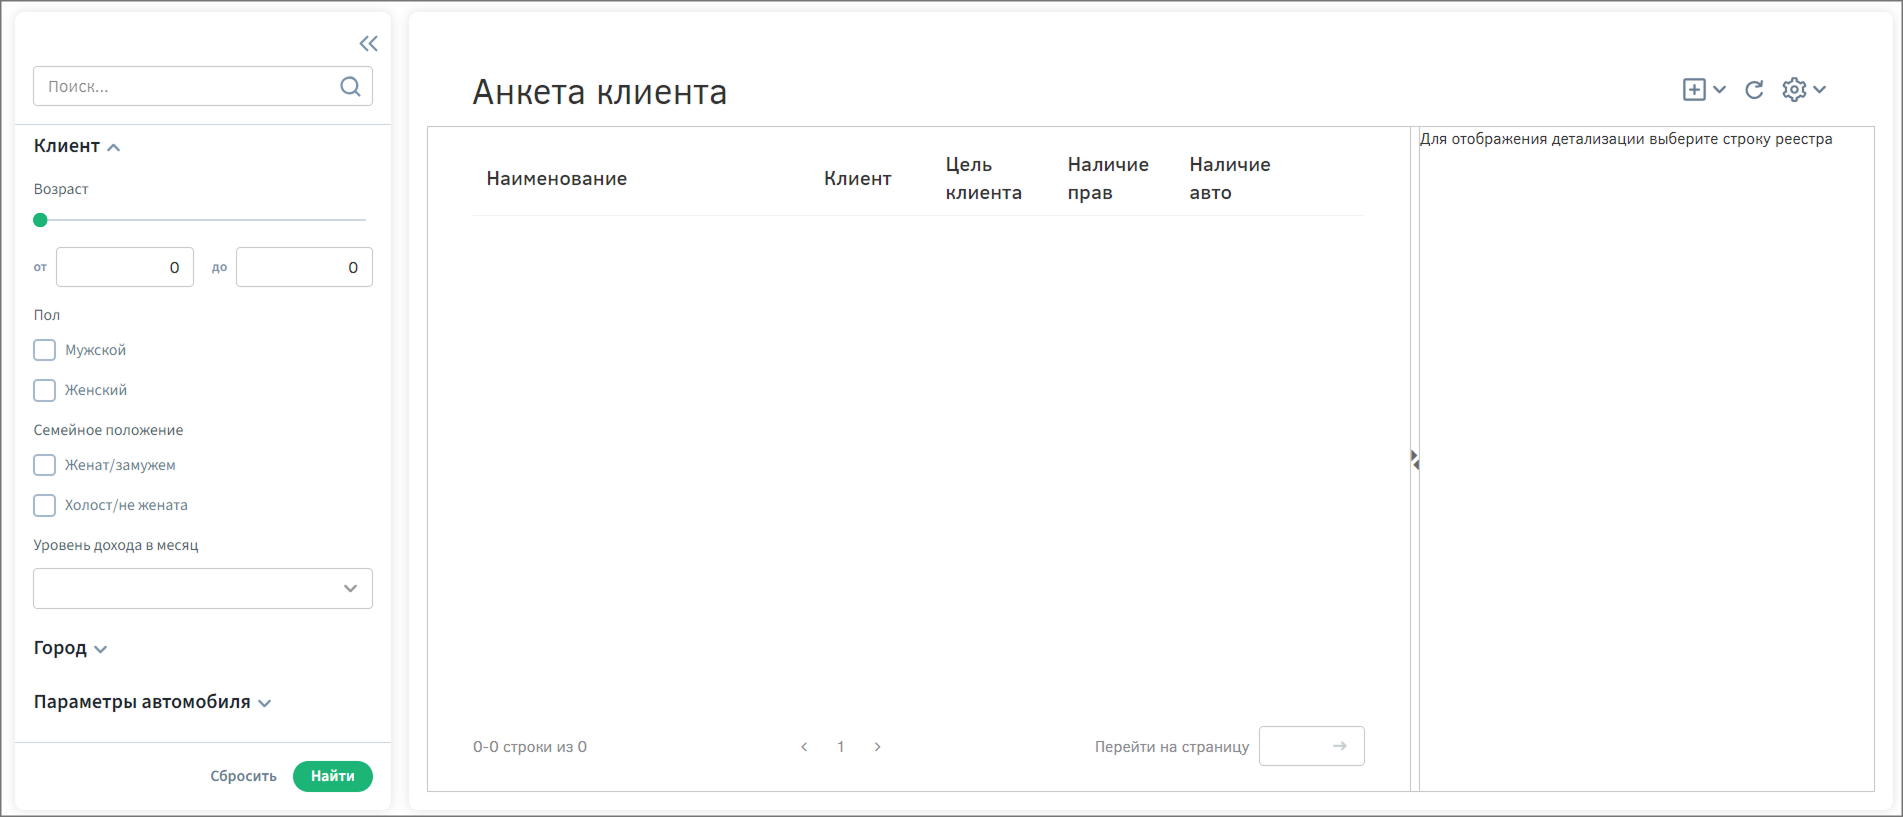Open the gear settings menu
The image size is (1903, 817).
click(x=1794, y=90)
